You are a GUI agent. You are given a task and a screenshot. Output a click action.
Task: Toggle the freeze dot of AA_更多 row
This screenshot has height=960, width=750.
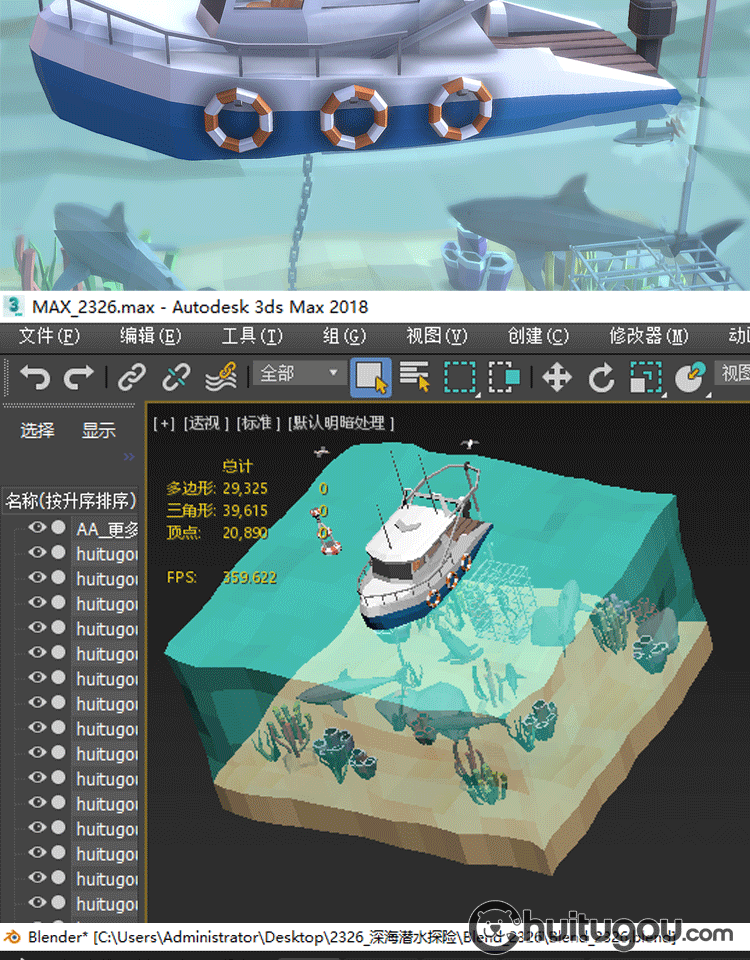(x=58, y=528)
